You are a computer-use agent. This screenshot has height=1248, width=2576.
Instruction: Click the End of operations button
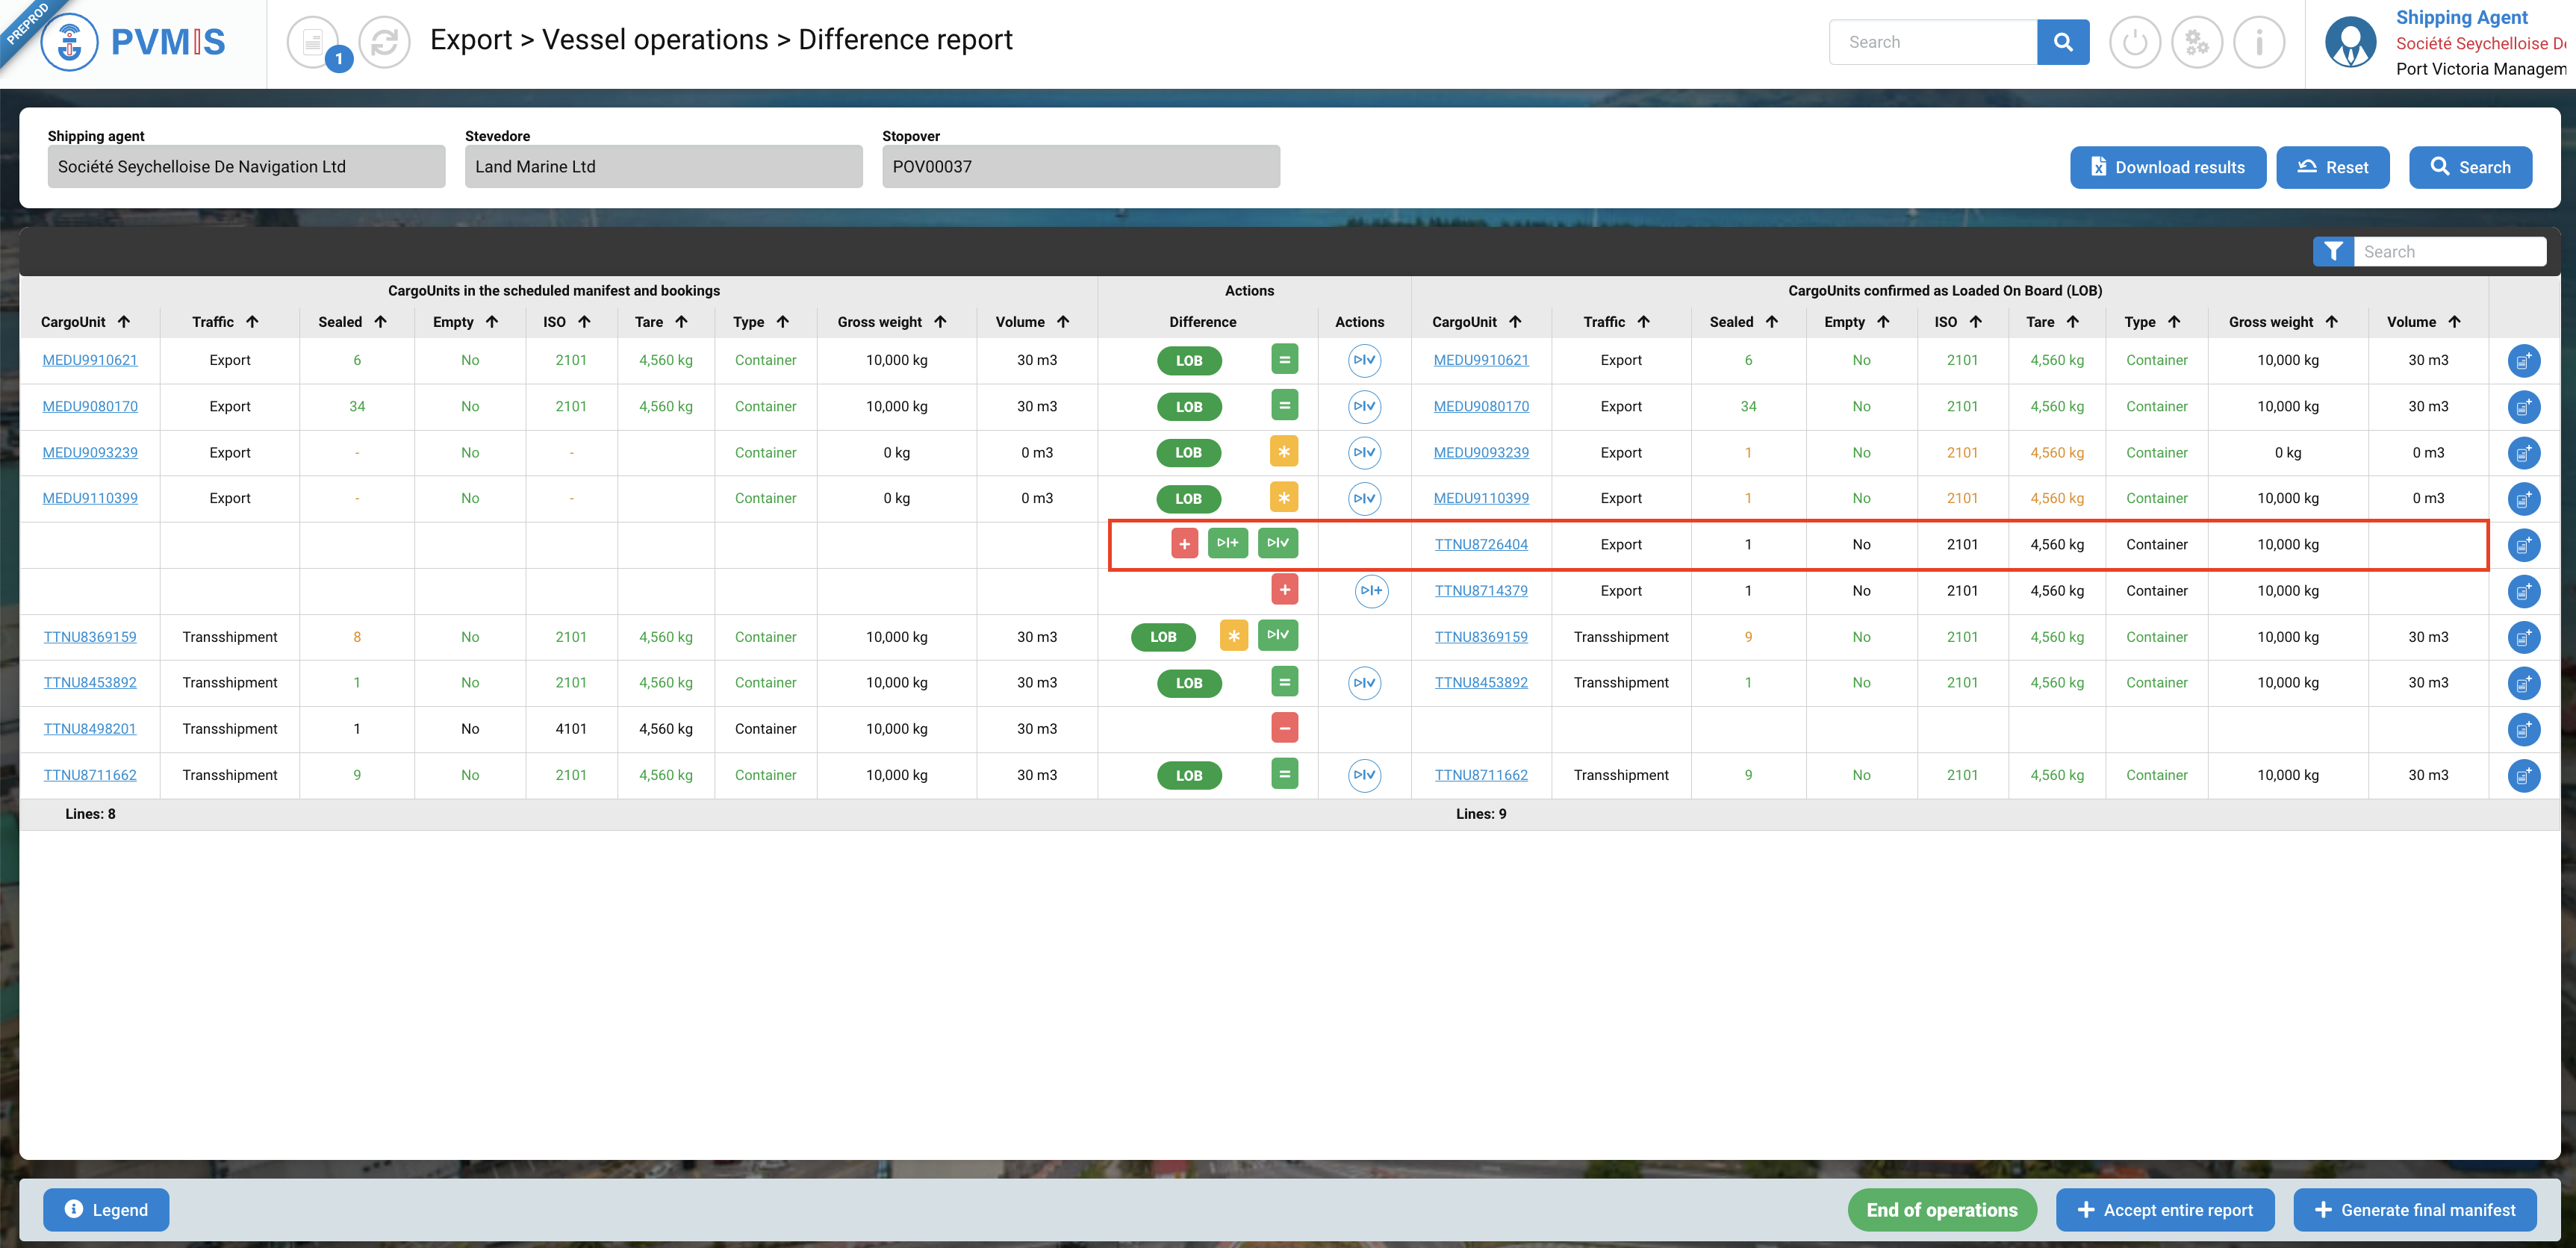[x=1941, y=1210]
